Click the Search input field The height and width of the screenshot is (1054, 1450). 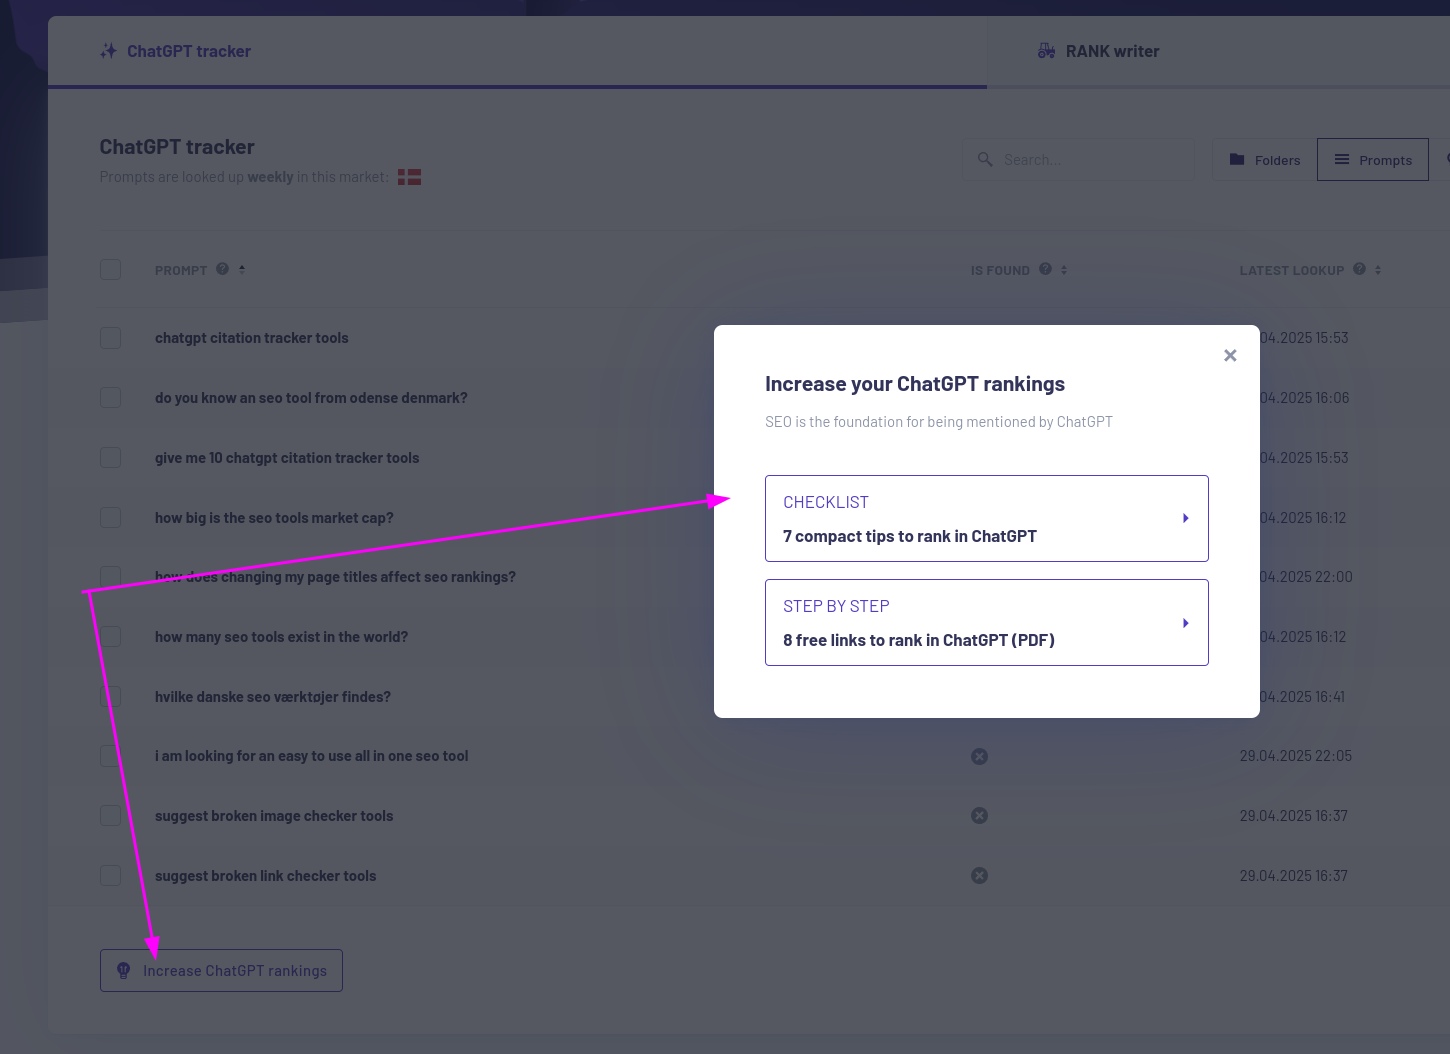(1079, 159)
